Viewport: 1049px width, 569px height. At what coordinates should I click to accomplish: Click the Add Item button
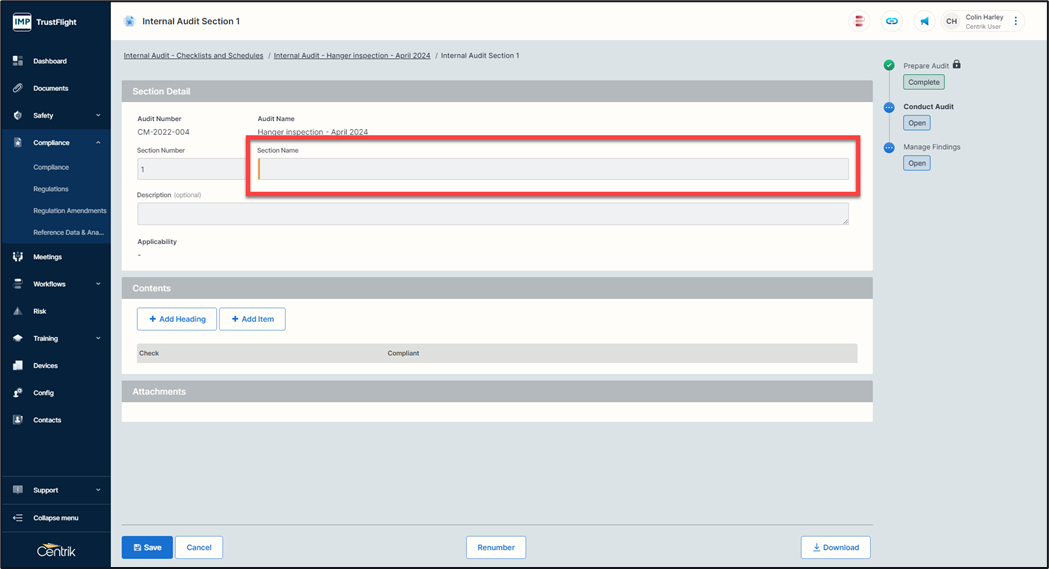point(252,319)
